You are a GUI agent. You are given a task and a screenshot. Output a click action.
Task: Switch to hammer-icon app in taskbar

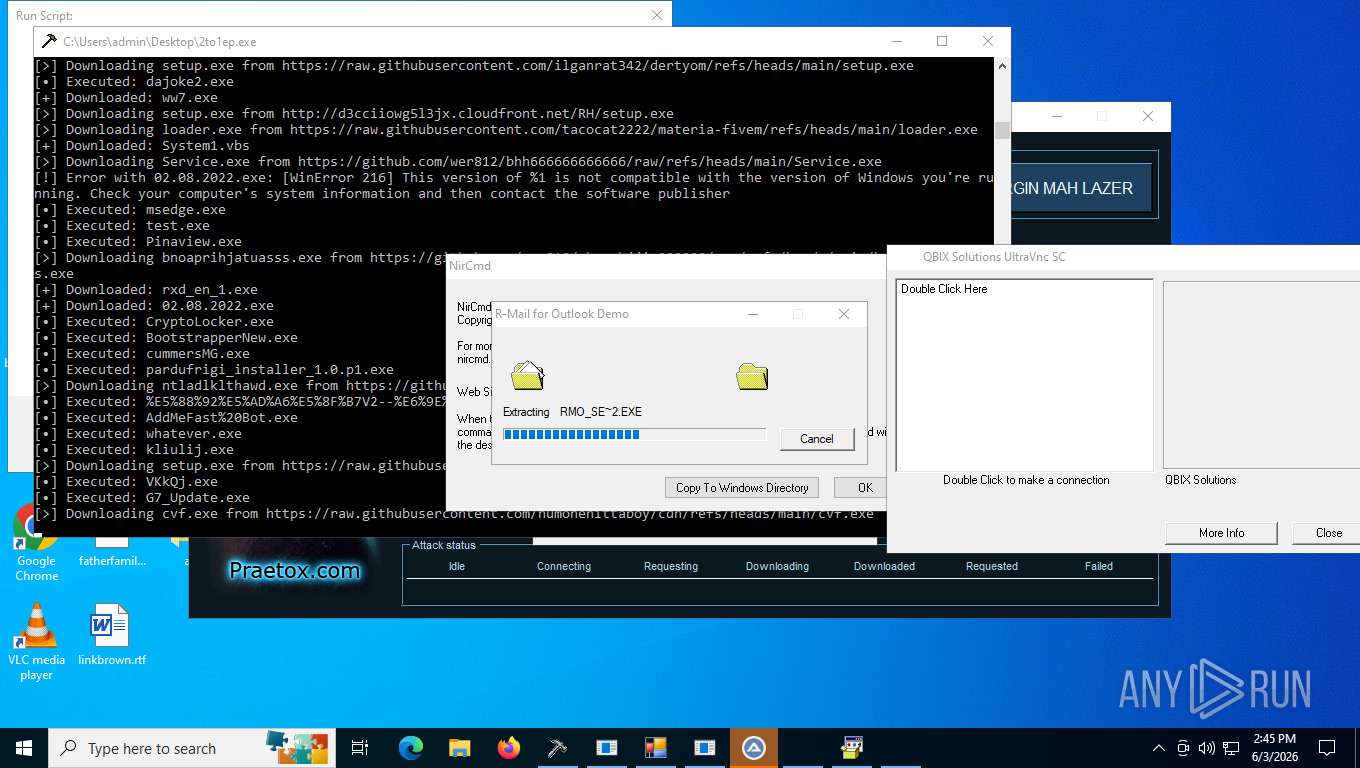pyautogui.click(x=557, y=748)
